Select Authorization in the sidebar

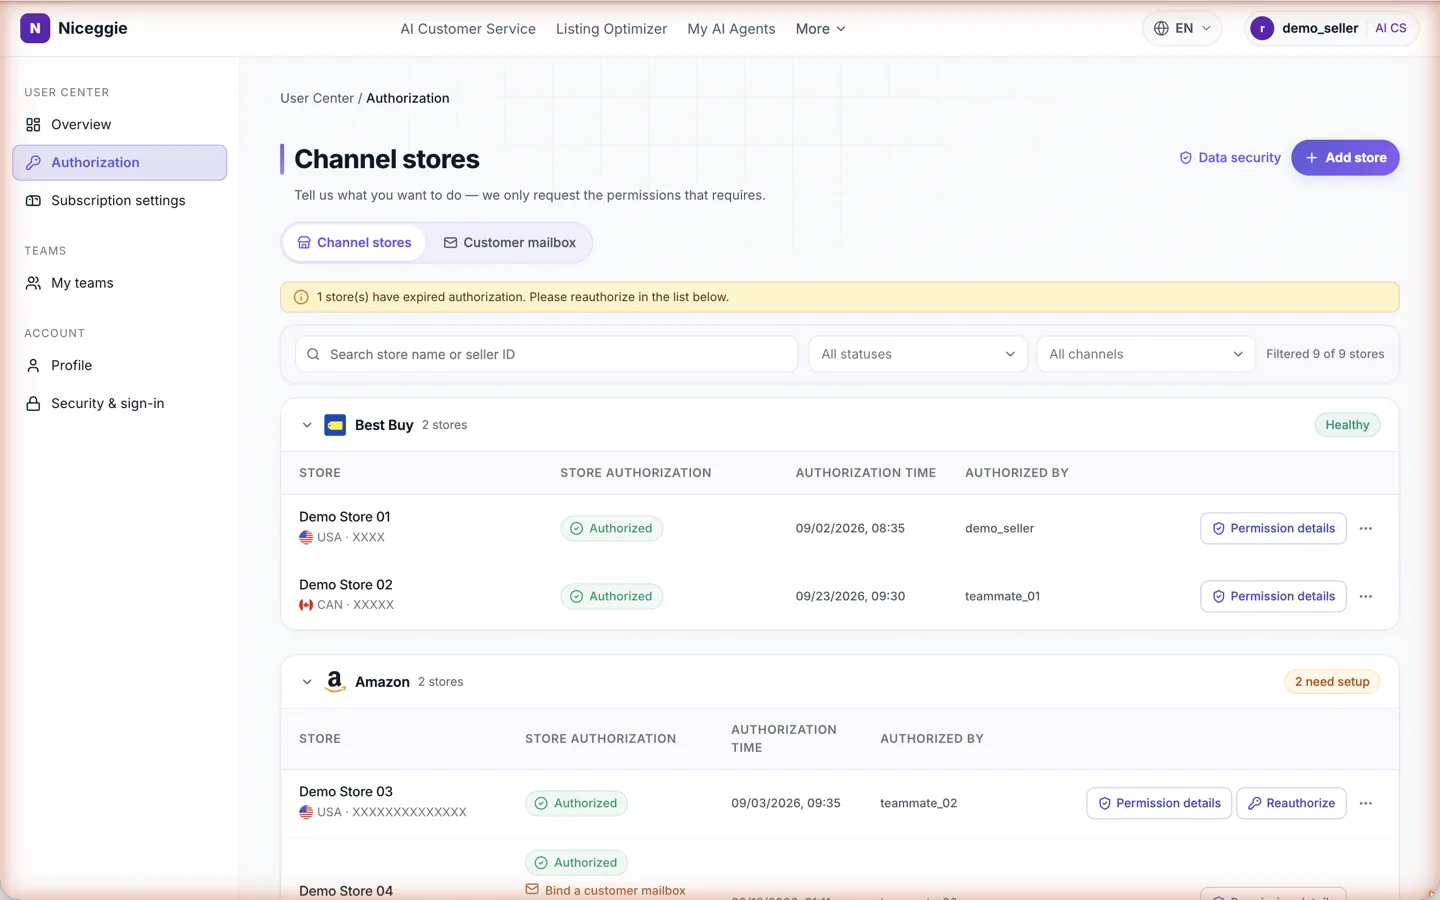point(120,162)
